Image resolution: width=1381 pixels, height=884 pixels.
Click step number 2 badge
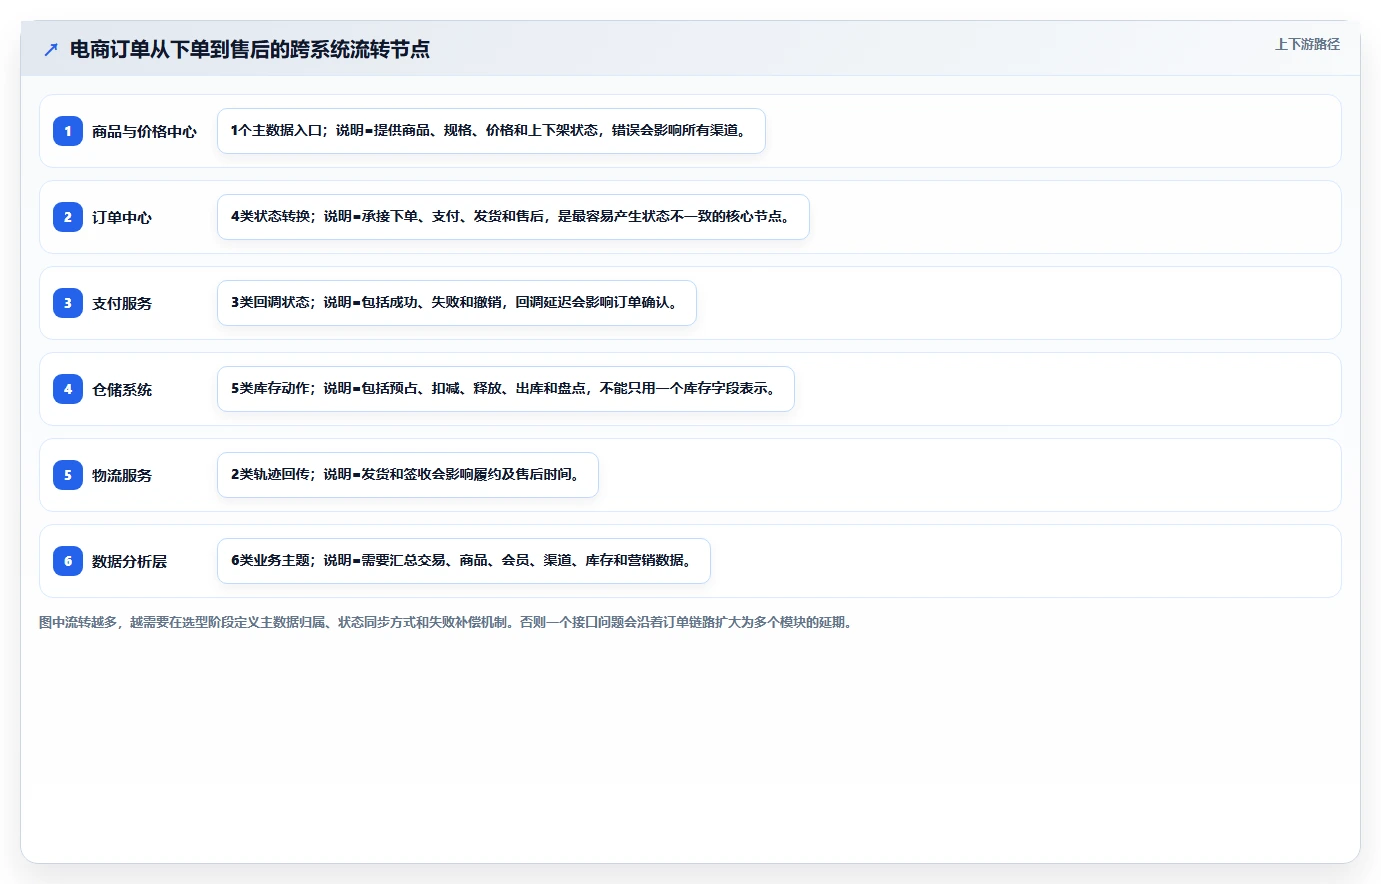(x=68, y=217)
